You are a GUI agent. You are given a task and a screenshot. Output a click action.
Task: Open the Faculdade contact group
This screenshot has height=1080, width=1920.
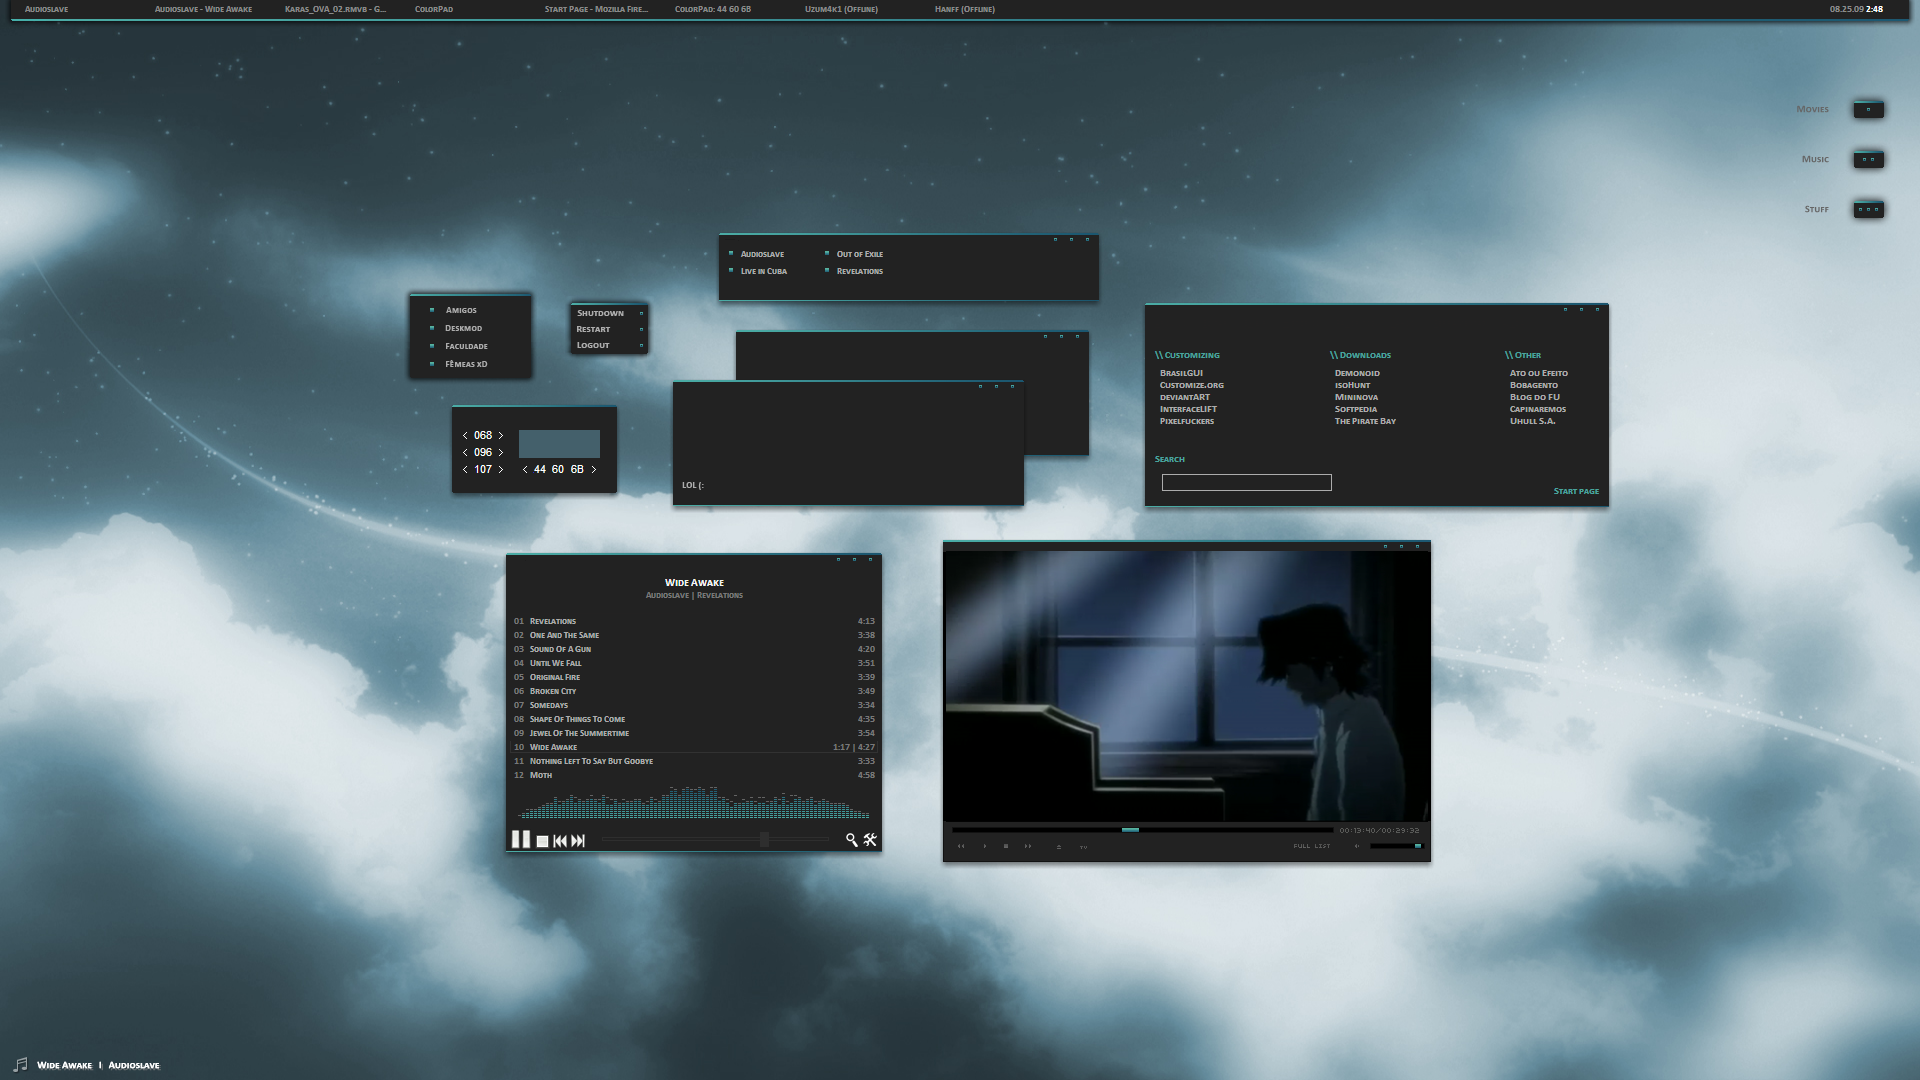[466, 346]
